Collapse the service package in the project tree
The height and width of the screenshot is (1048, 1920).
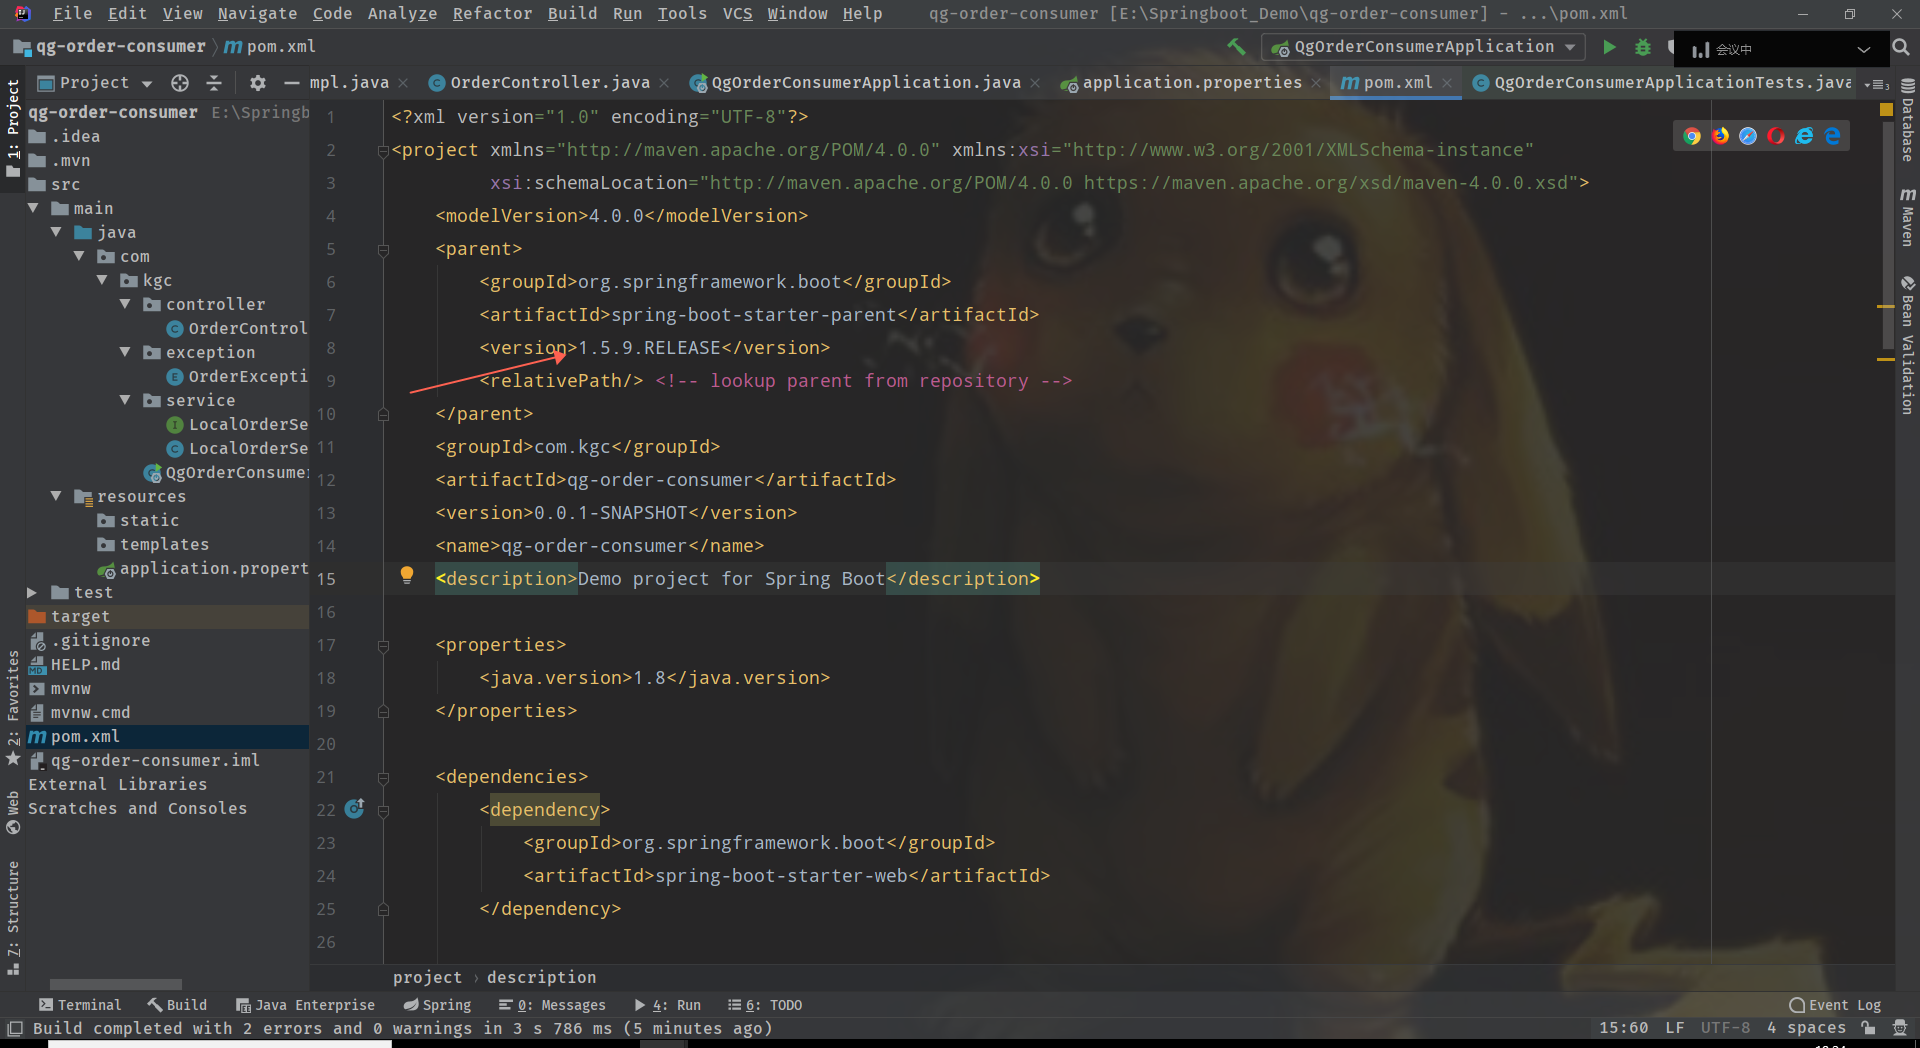click(125, 400)
